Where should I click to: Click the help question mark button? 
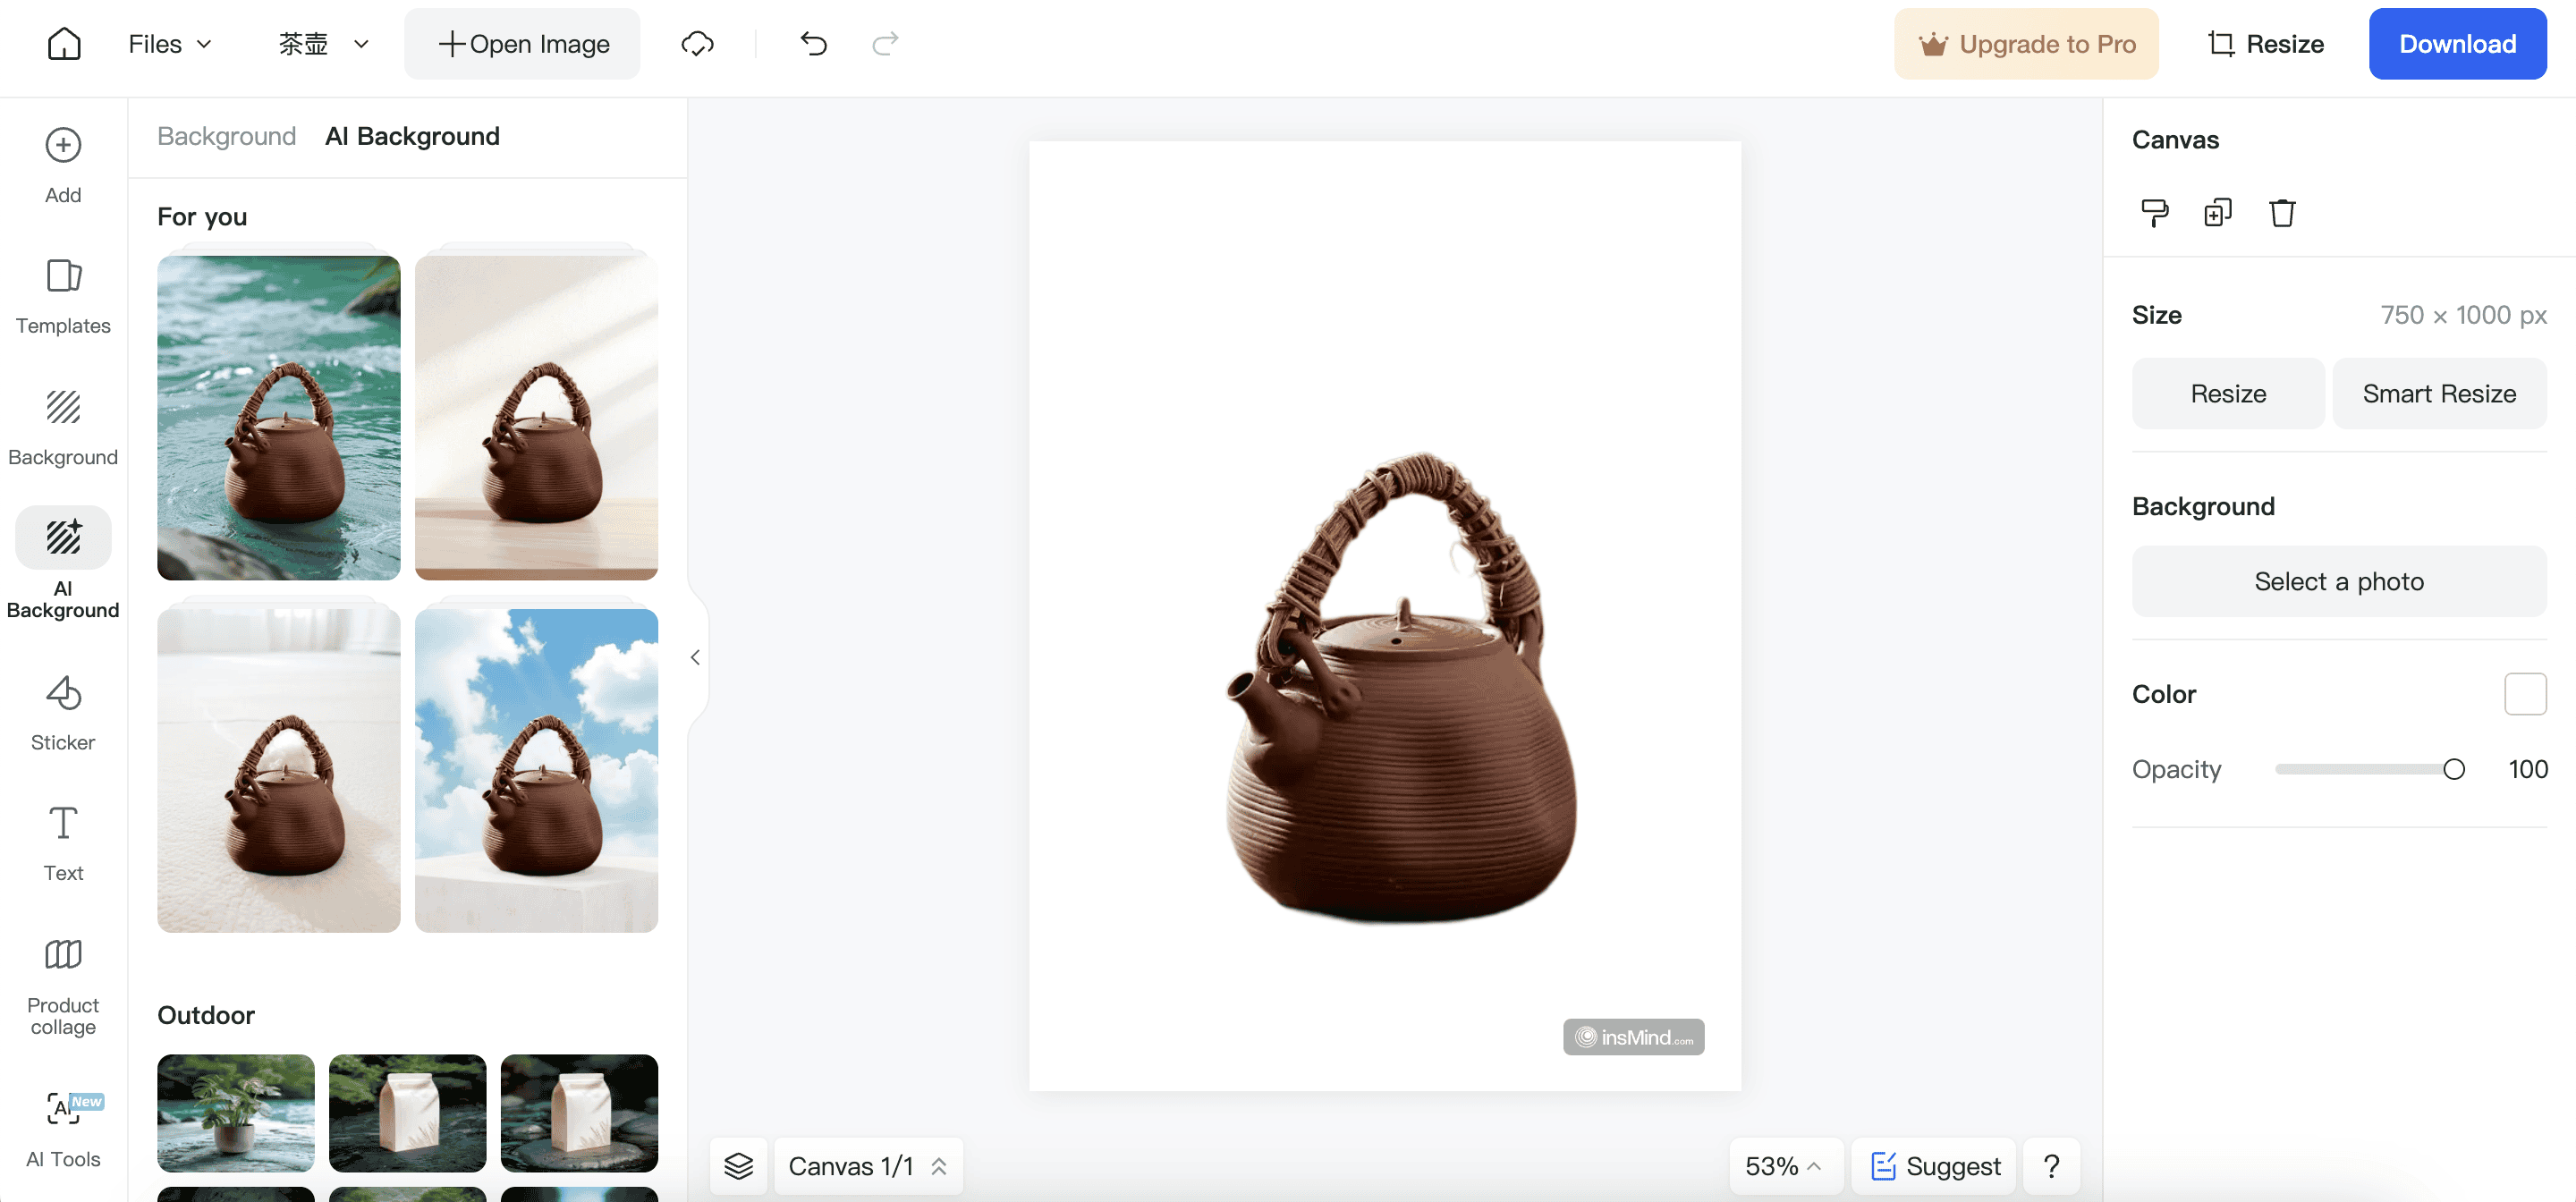tap(2051, 1166)
